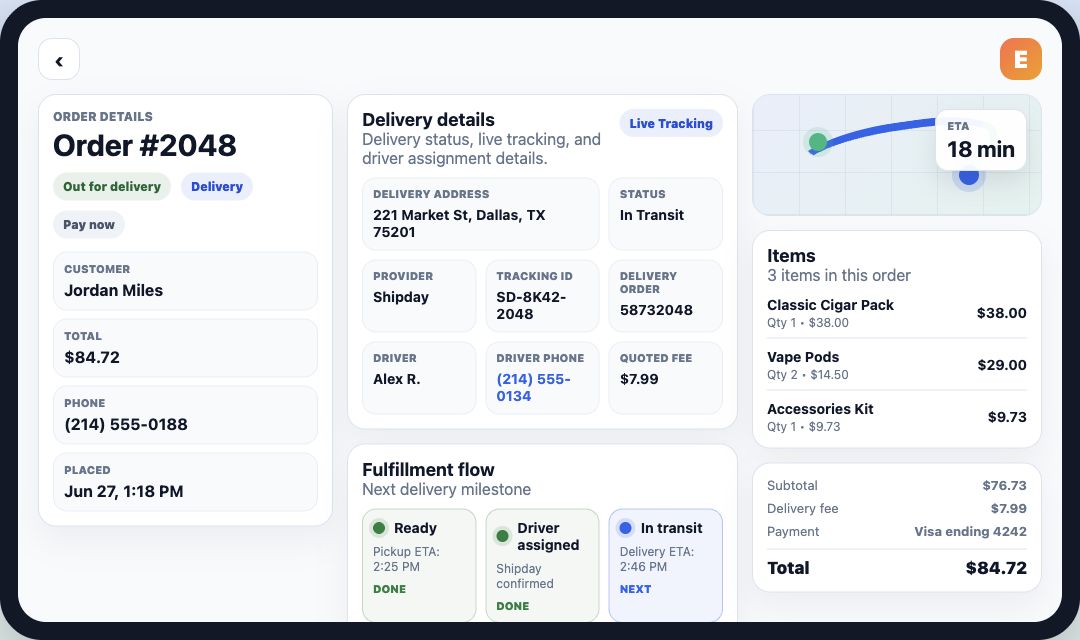Click Delivery ETA: 2:46 PM text
Image resolution: width=1080 pixels, height=640 pixels.
[656, 559]
